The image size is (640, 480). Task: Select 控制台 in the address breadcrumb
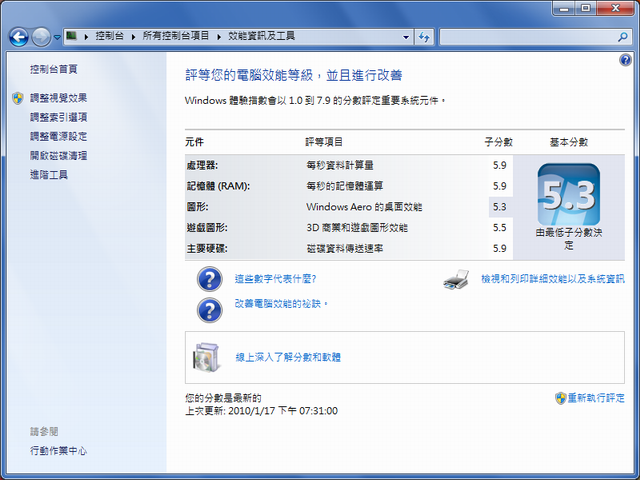point(109,36)
